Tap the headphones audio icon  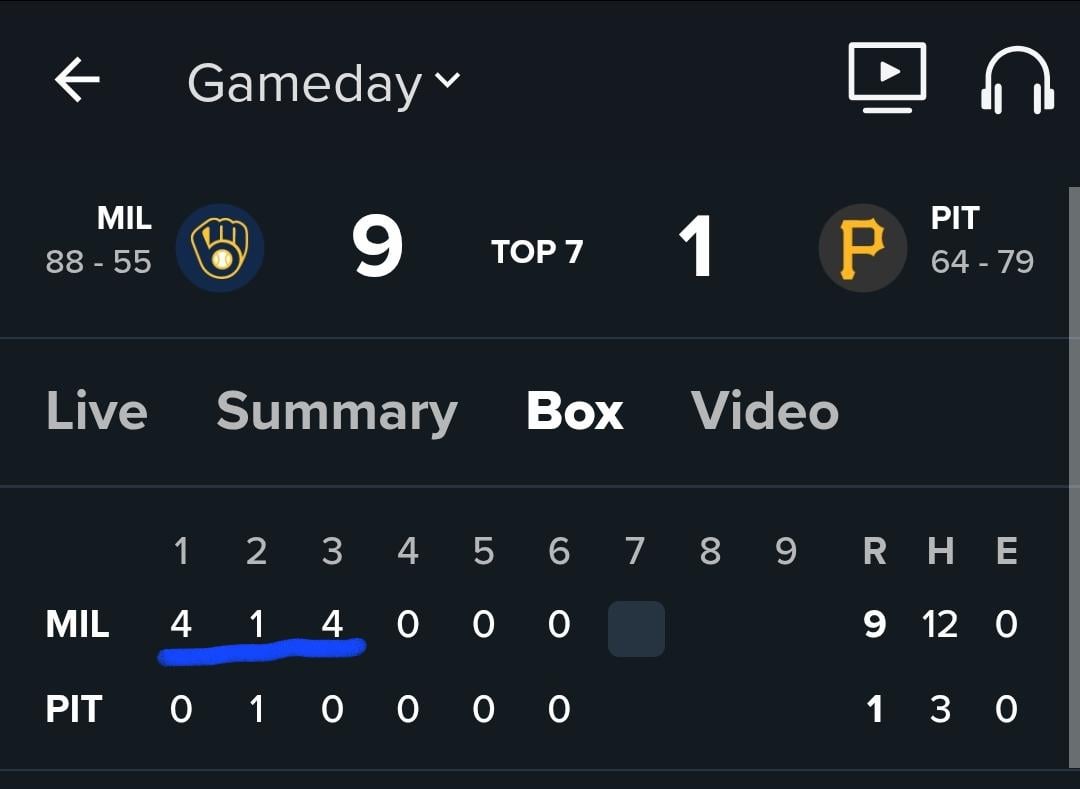tap(1017, 80)
